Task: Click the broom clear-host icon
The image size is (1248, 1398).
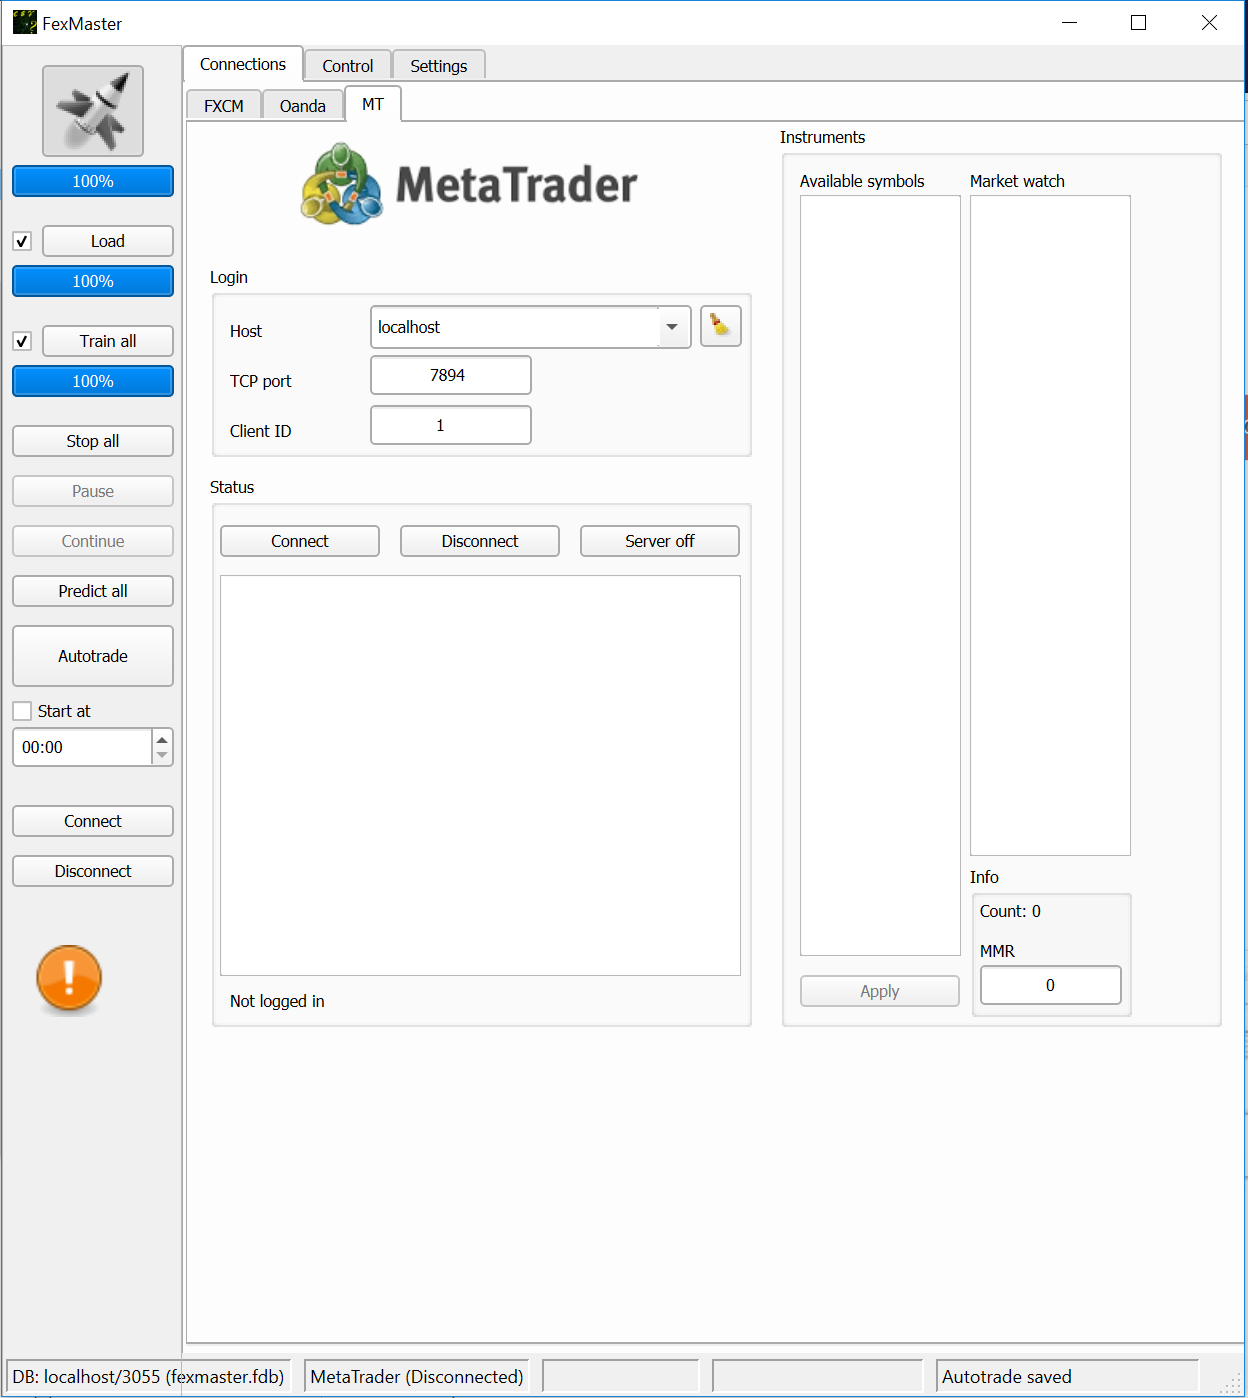Action: click(x=720, y=326)
